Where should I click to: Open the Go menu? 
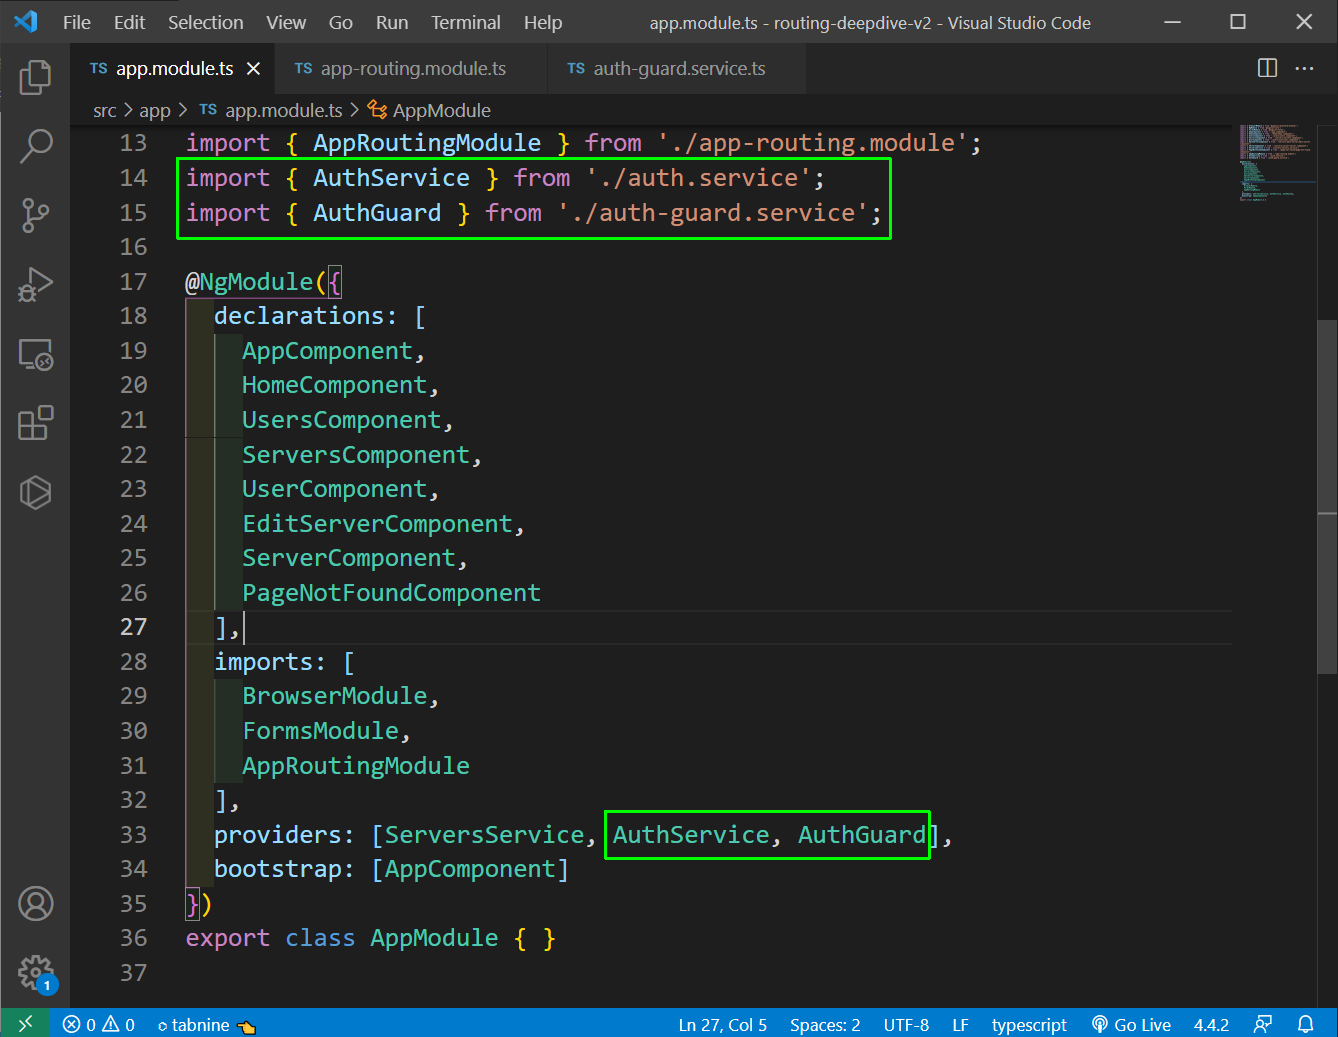[340, 22]
